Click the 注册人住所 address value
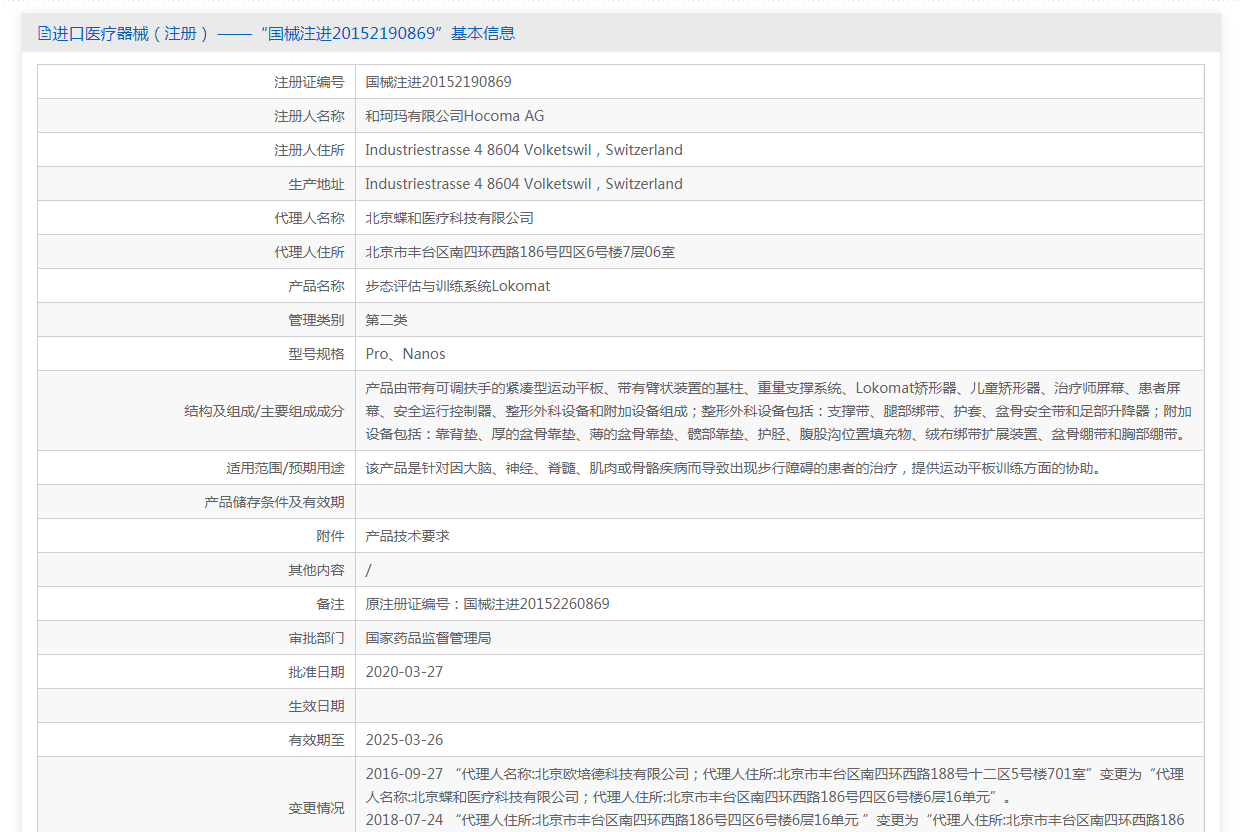The image size is (1240, 832). (x=523, y=150)
